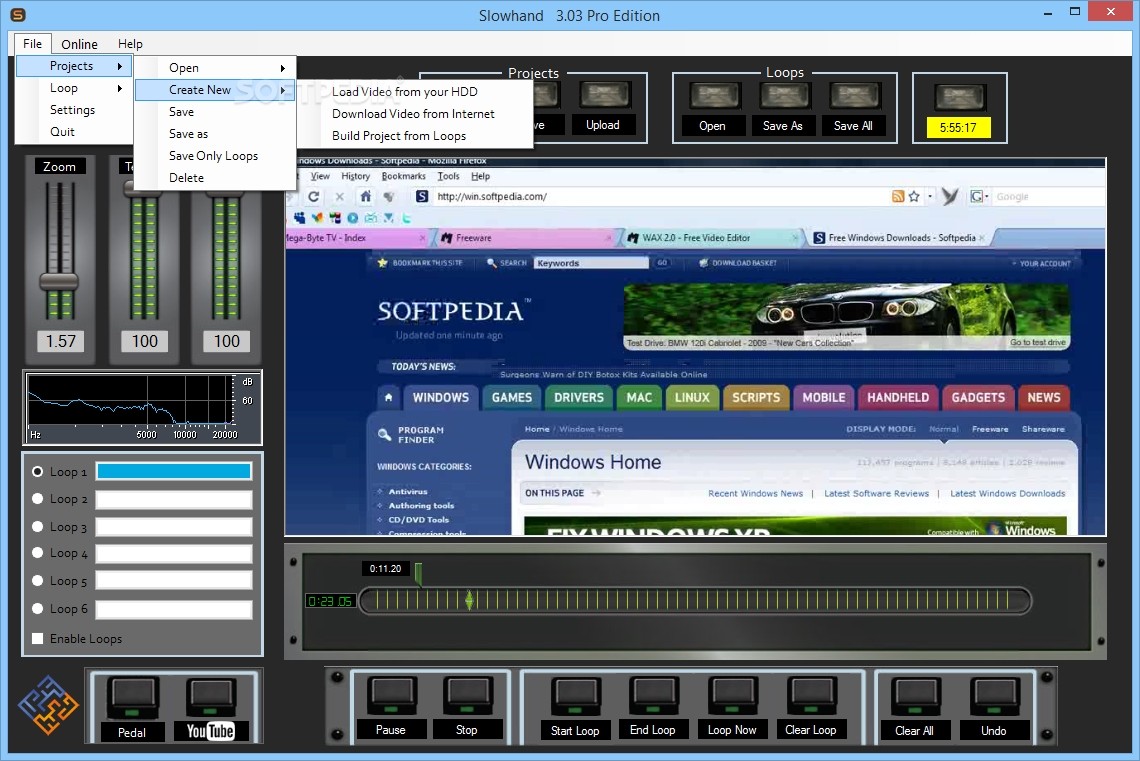Image resolution: width=1140 pixels, height=761 pixels.
Task: Click the Loop 1 blue name field
Action: [174, 471]
